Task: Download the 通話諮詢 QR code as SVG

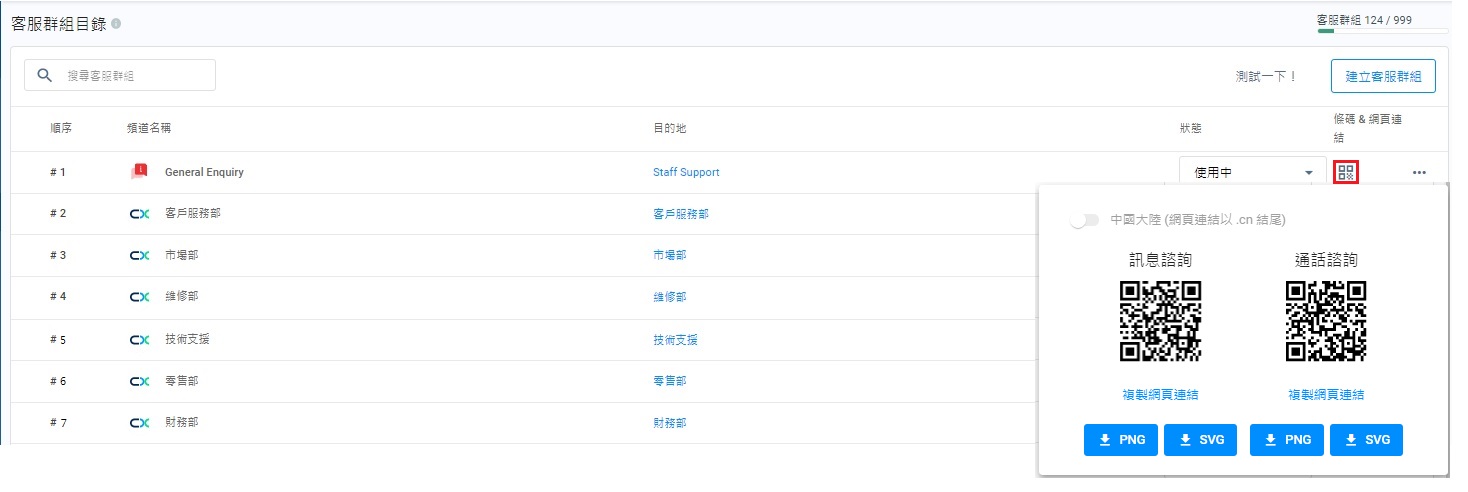Action: [1367, 440]
